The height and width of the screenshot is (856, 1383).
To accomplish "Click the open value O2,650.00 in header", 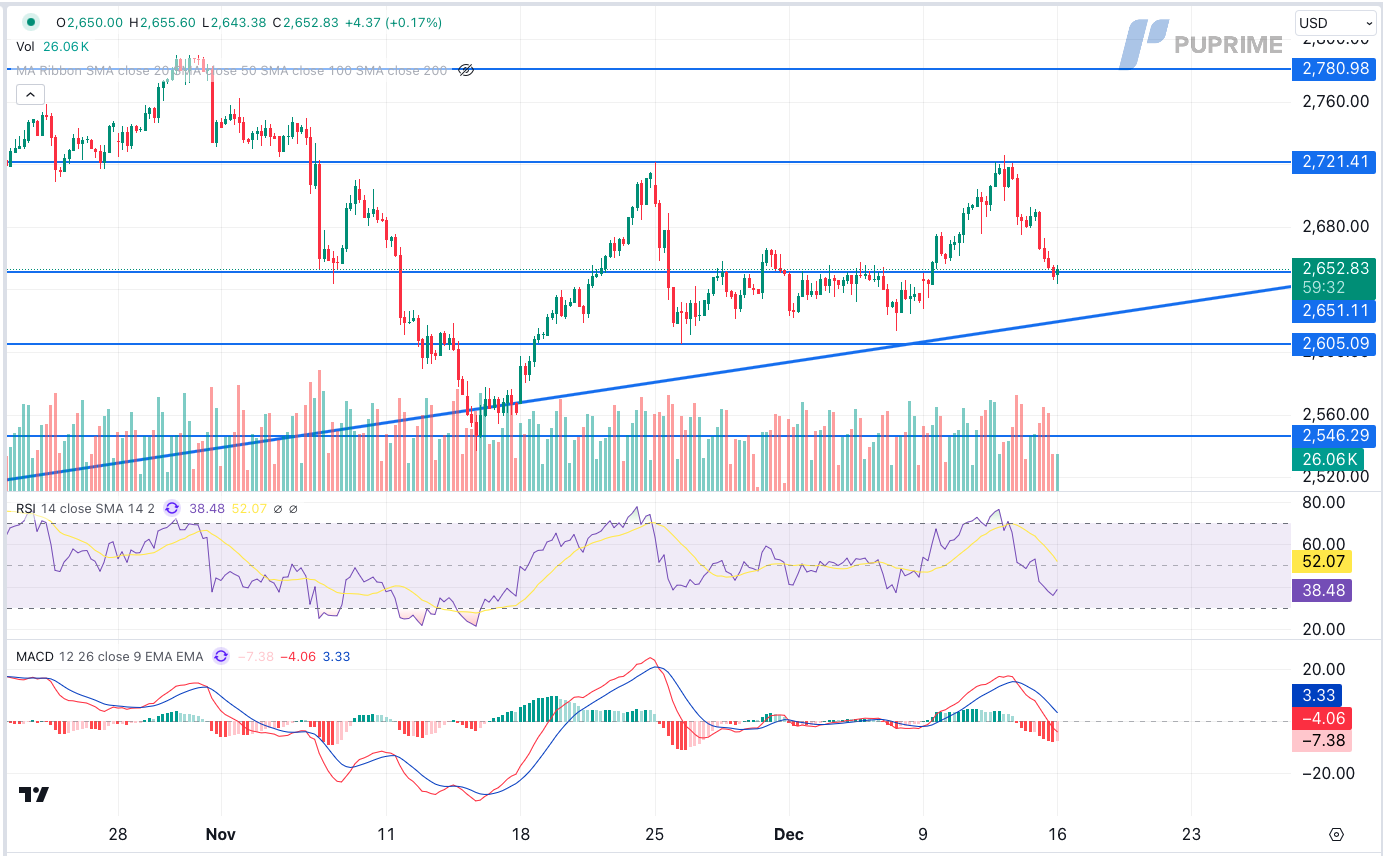I will point(90,22).
